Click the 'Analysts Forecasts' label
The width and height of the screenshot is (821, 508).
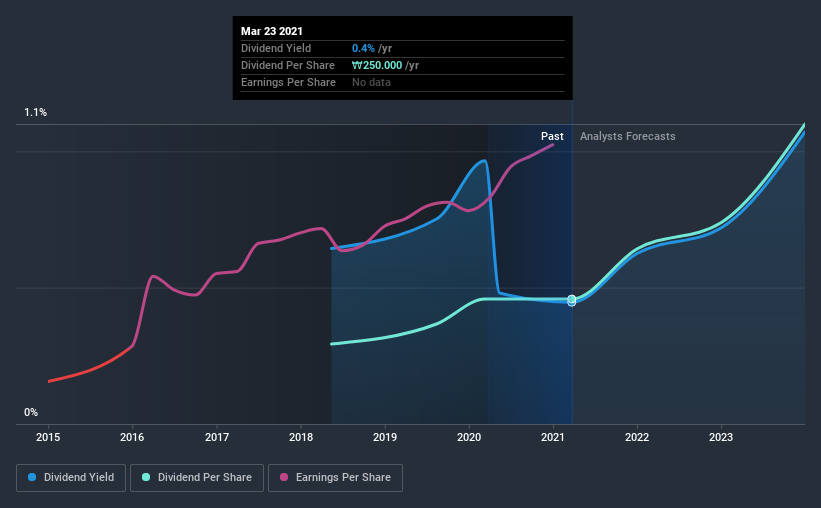point(627,136)
